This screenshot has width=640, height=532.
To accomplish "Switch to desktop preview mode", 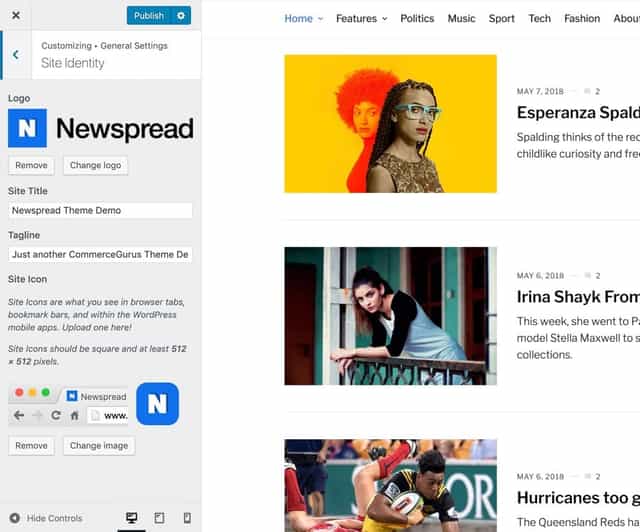I will [131, 518].
